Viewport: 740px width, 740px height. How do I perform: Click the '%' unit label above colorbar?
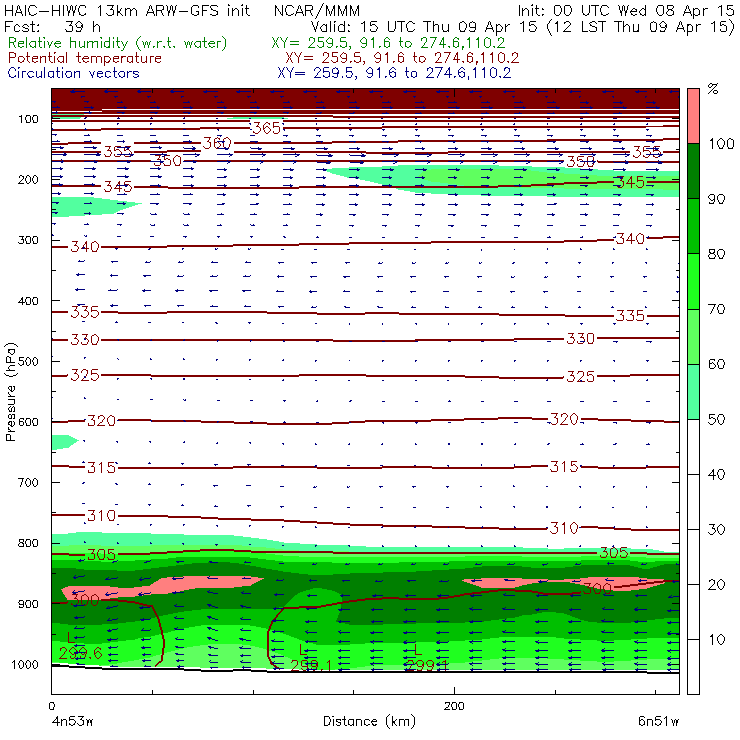click(x=713, y=89)
